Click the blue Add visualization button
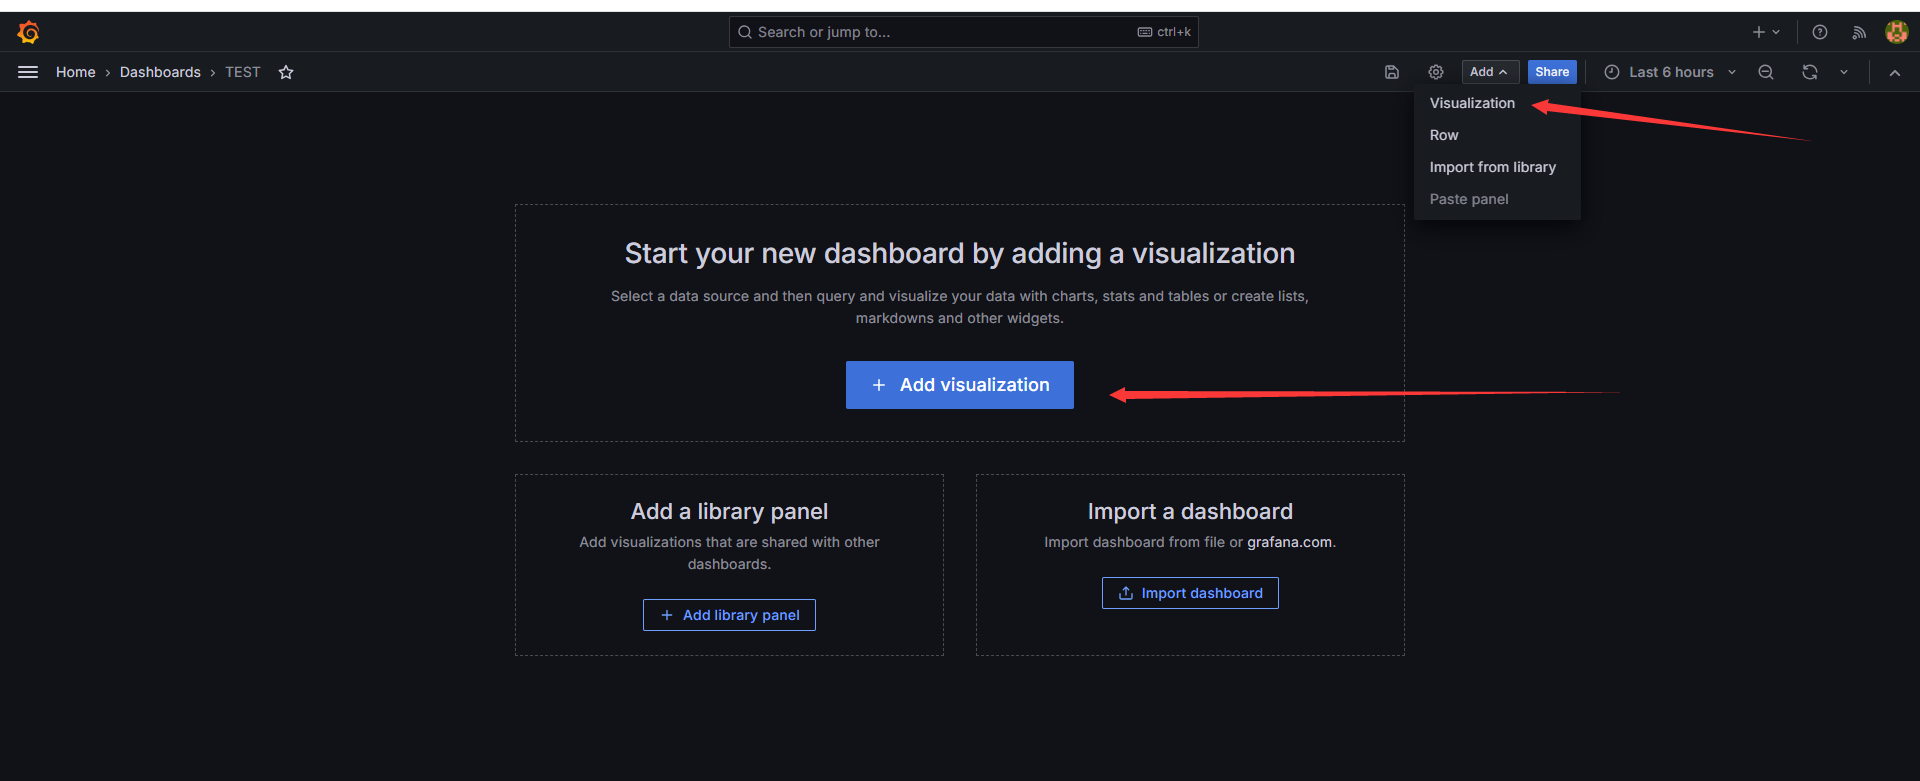This screenshot has height=781, width=1920. [959, 385]
